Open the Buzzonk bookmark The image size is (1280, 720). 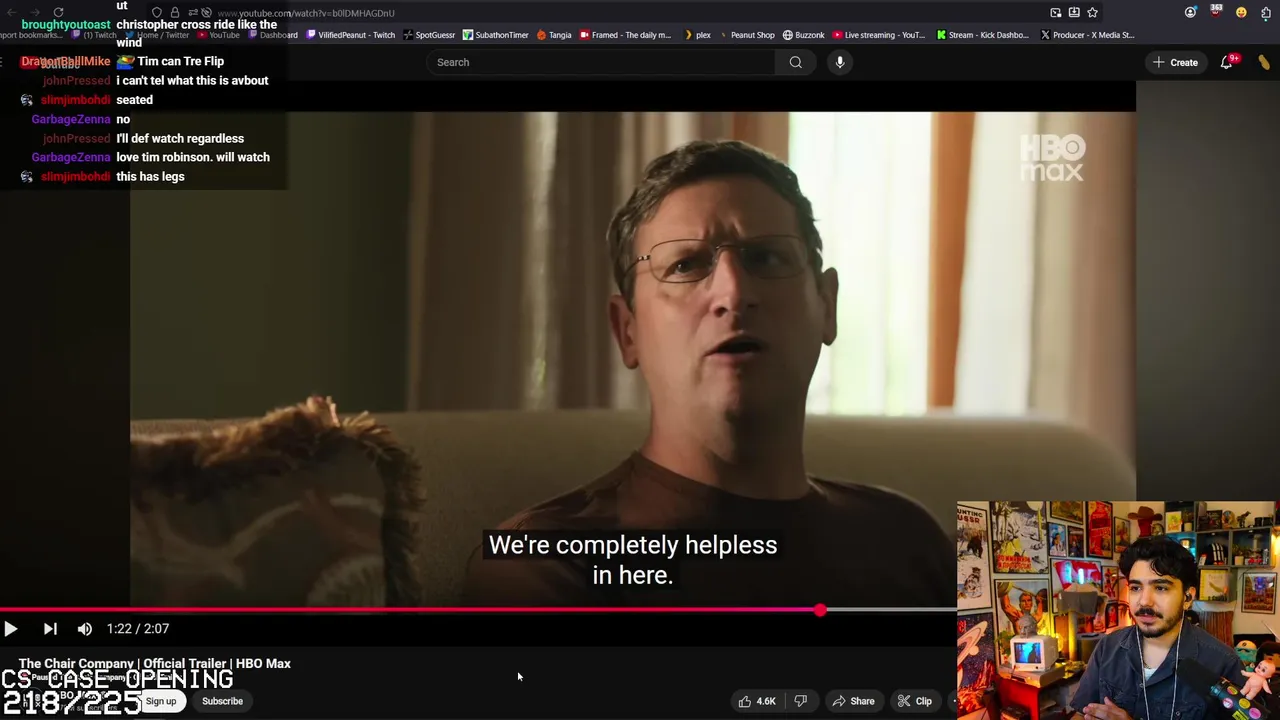804,35
